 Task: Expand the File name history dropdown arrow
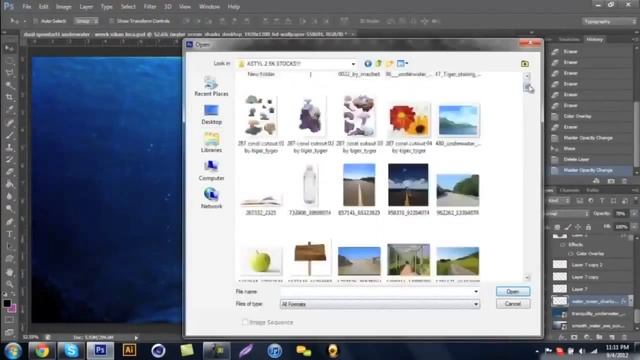pyautogui.click(x=476, y=291)
